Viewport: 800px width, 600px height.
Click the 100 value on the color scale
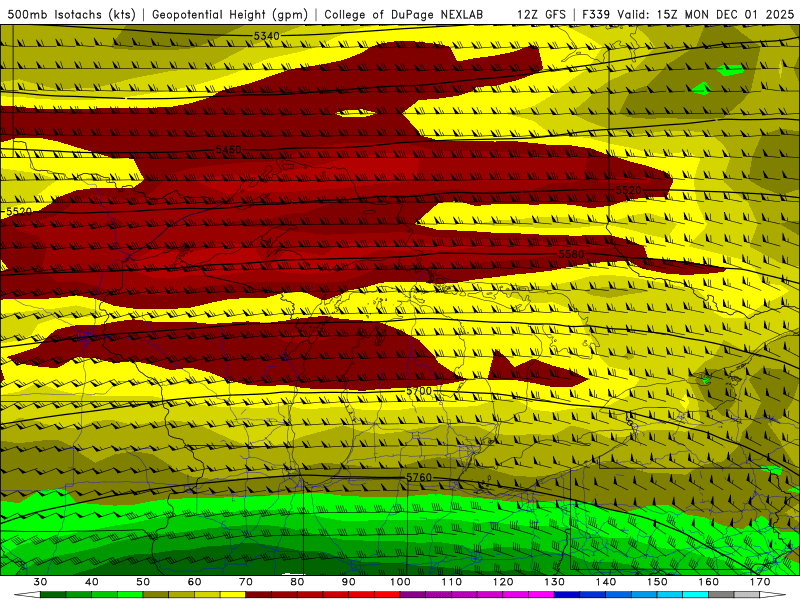pyautogui.click(x=400, y=582)
